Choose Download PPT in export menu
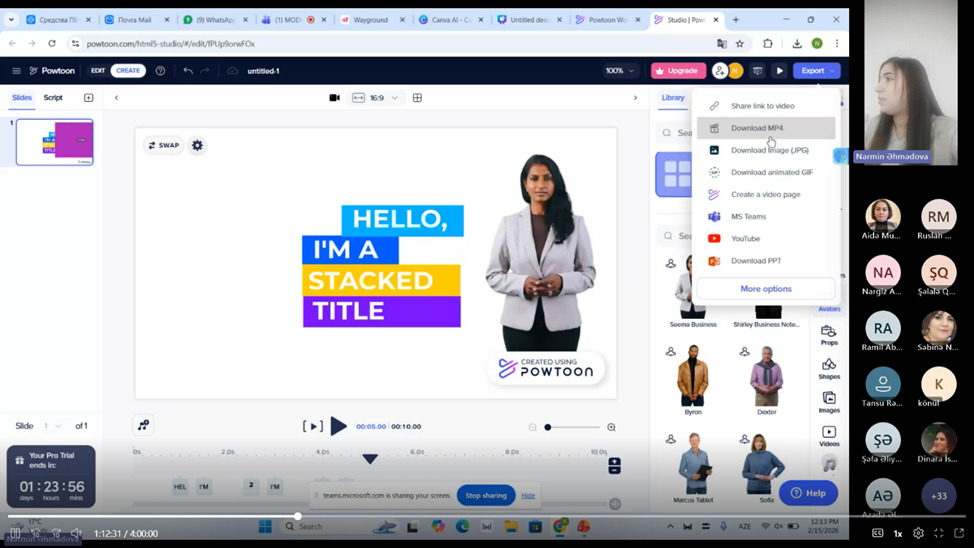 [x=755, y=261]
